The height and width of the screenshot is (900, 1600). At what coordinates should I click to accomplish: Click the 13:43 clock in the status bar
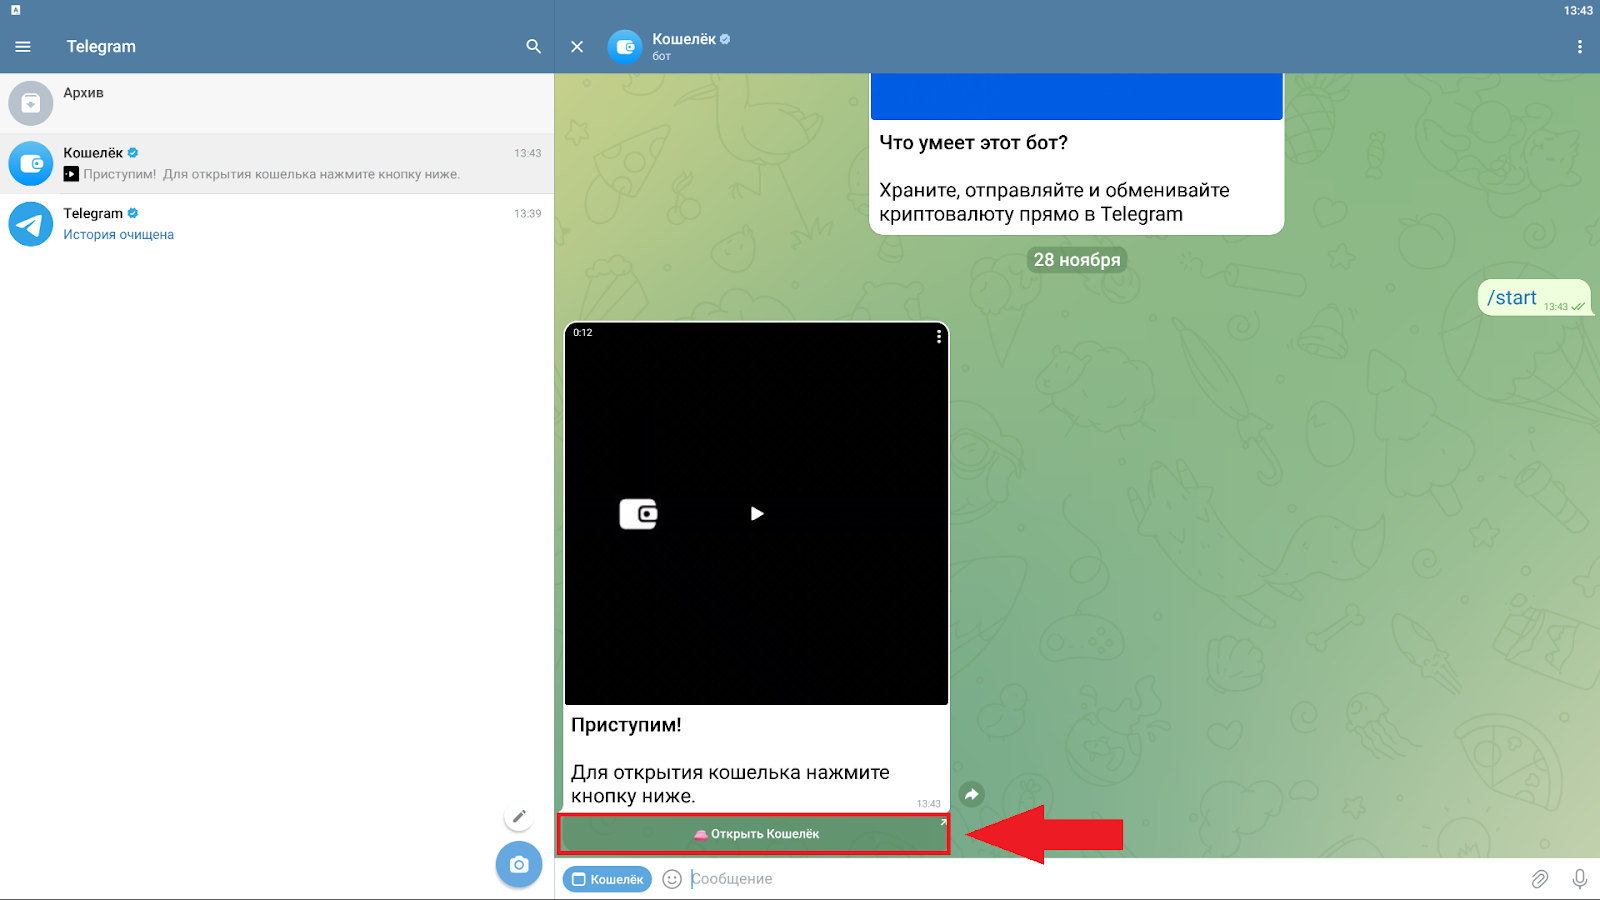pyautogui.click(x=1578, y=10)
